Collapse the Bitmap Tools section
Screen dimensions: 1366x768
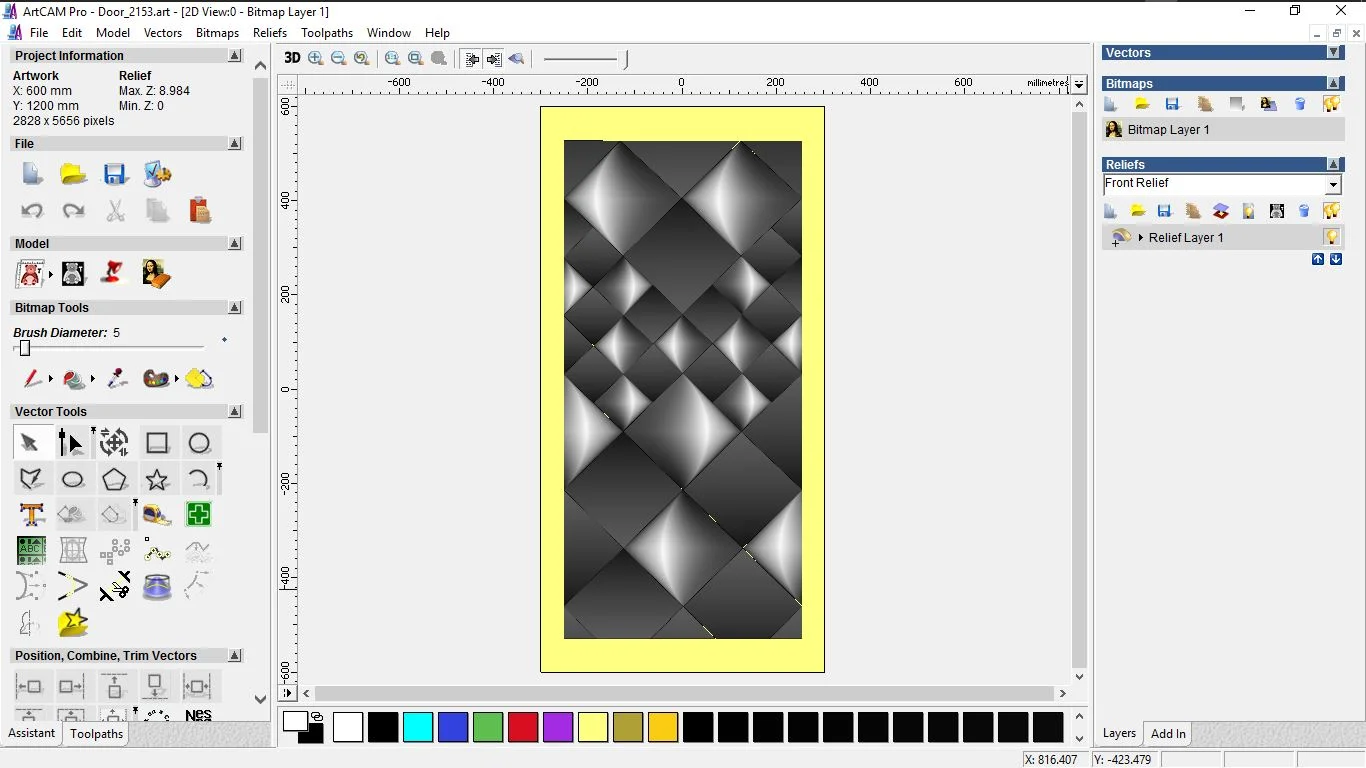235,308
